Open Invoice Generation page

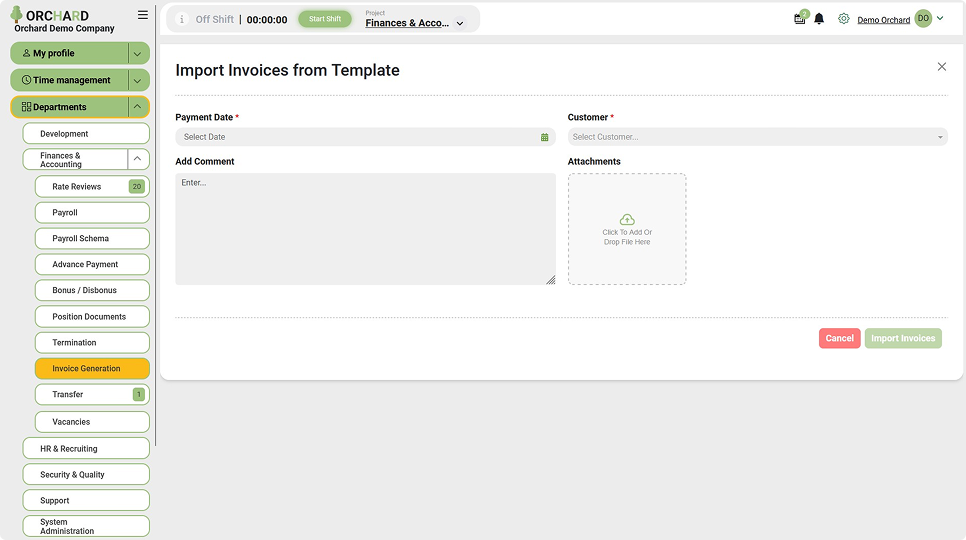coord(92,368)
